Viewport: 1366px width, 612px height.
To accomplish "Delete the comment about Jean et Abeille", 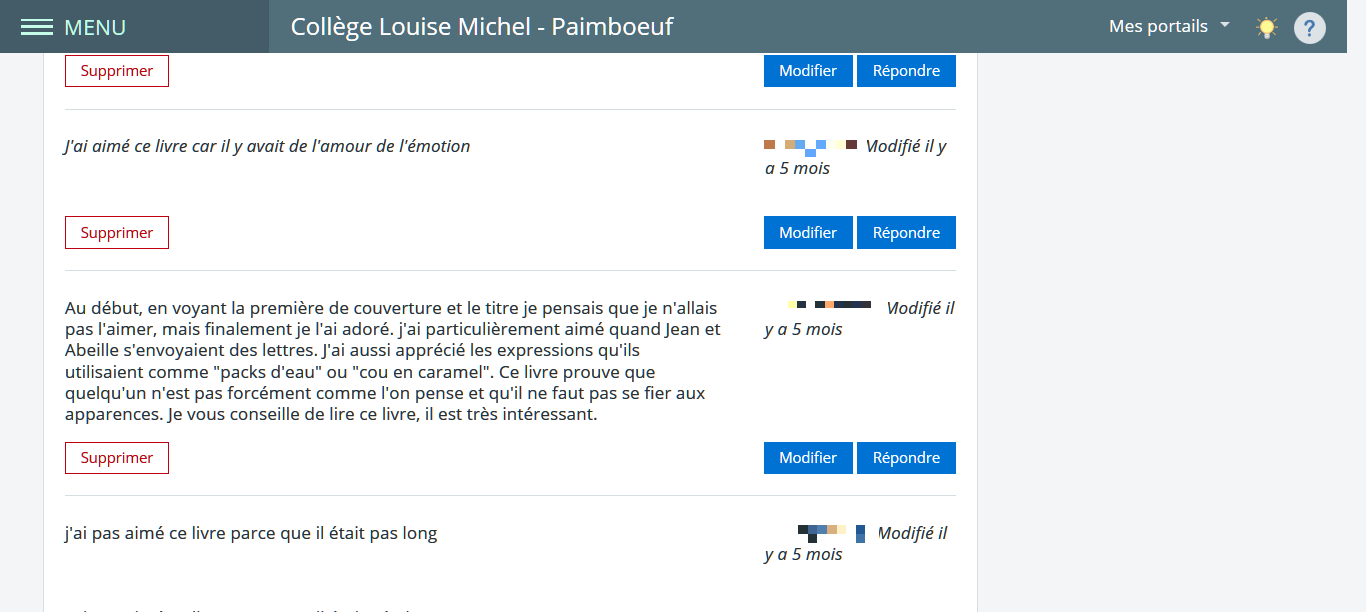I will point(116,458).
